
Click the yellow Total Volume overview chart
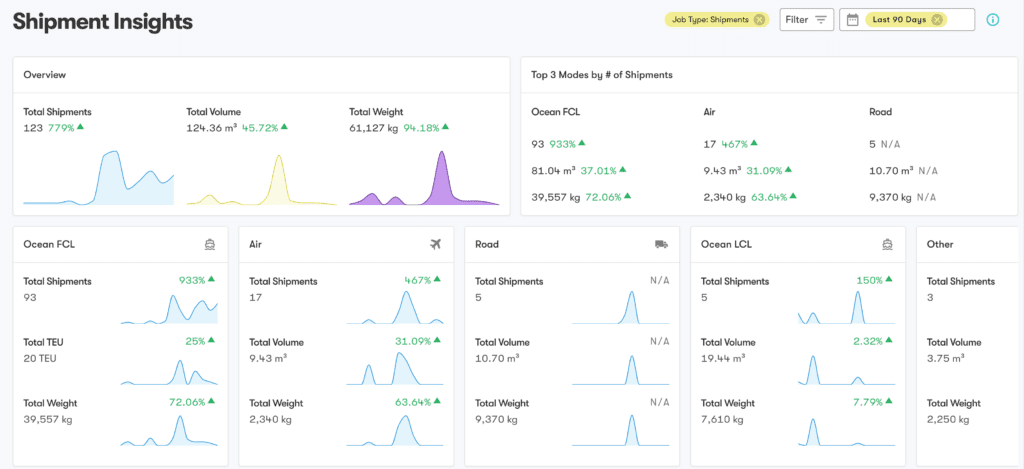click(261, 180)
